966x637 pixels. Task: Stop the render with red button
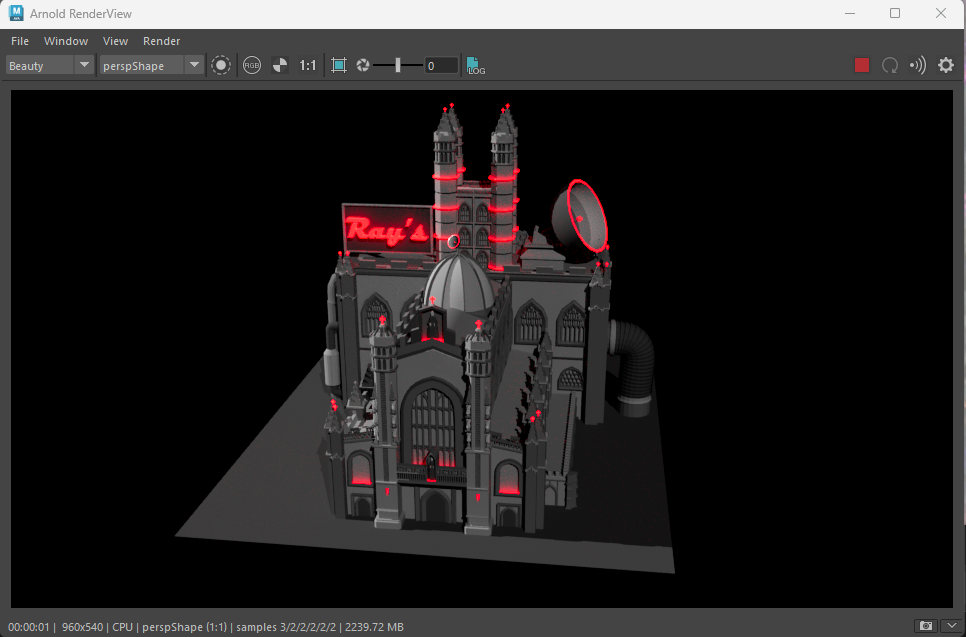[862, 65]
